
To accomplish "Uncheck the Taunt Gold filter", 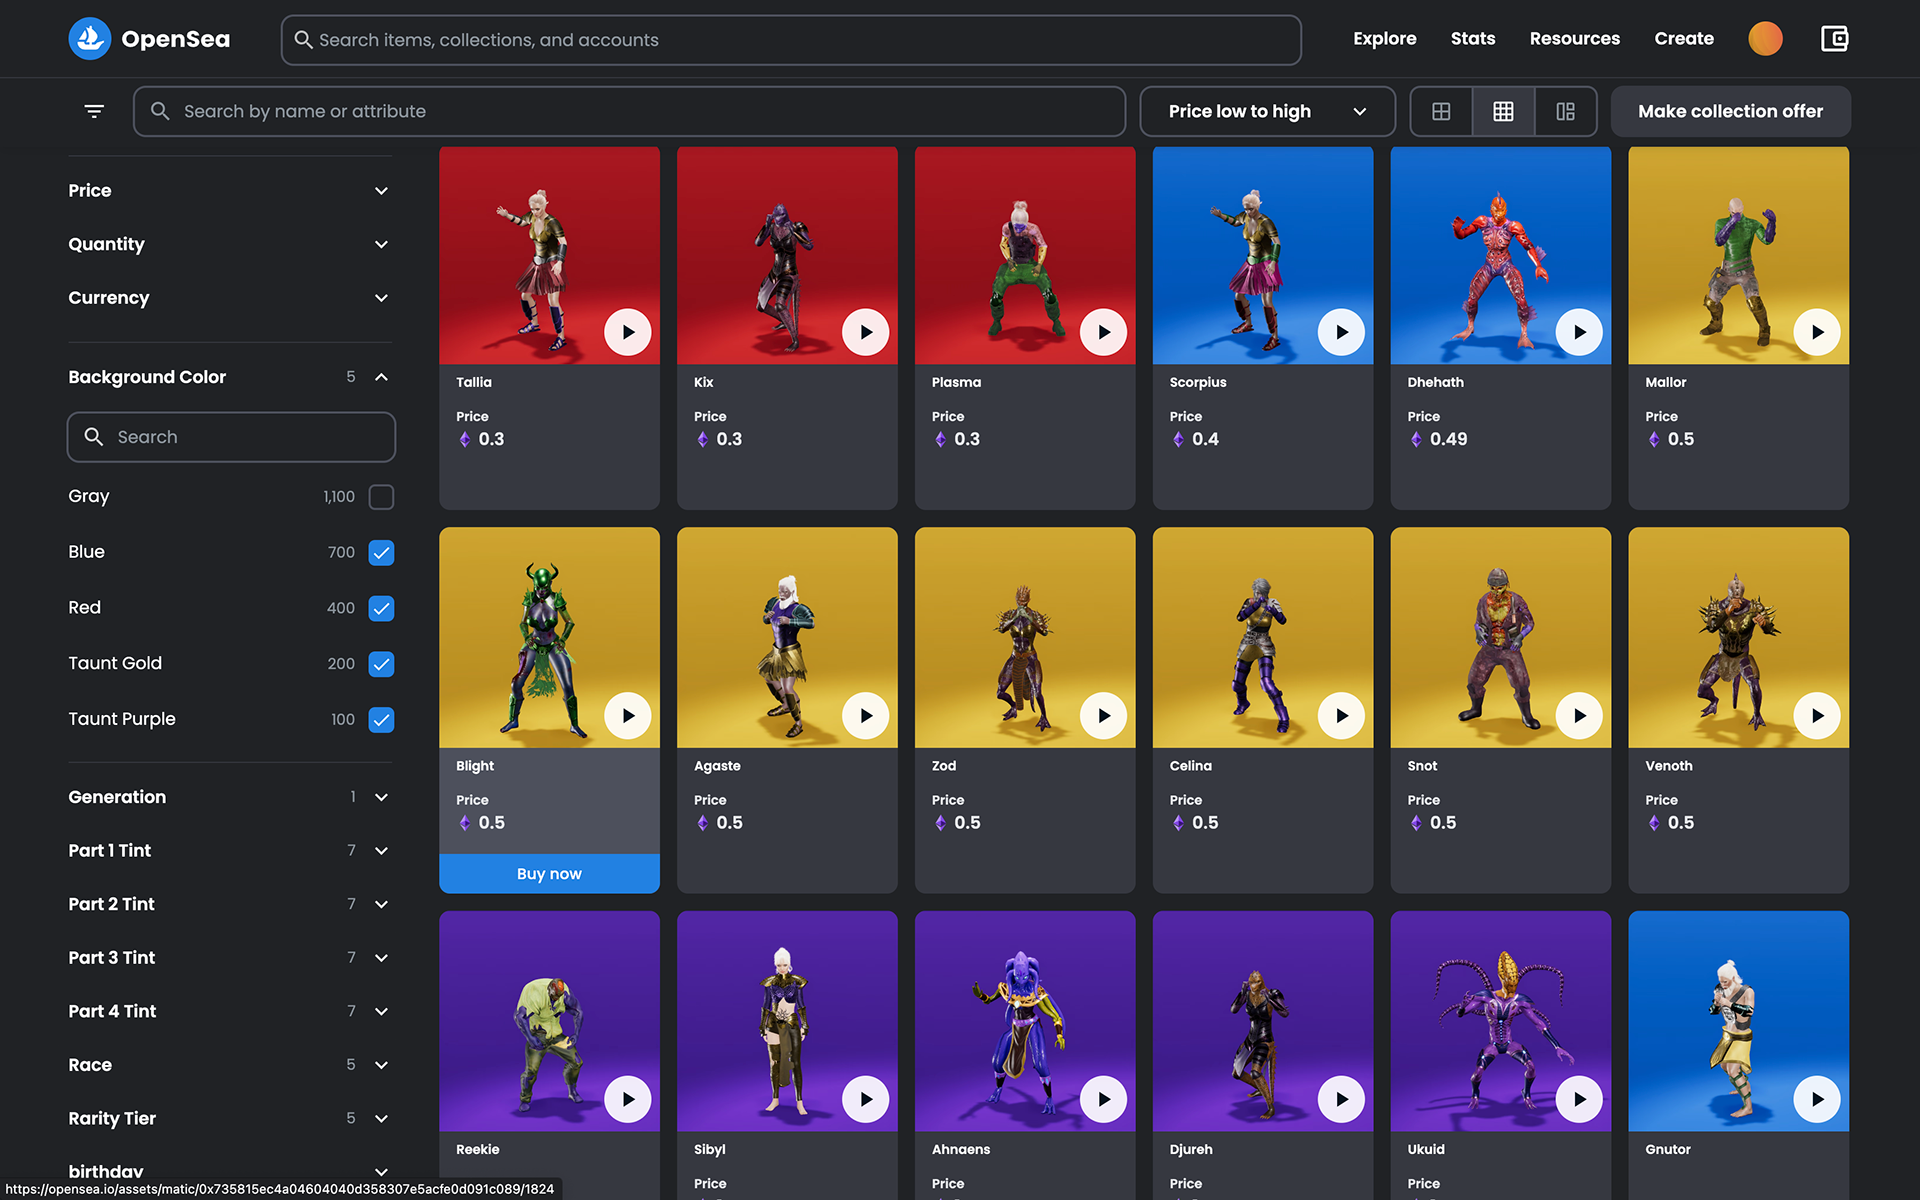I will 381,664.
